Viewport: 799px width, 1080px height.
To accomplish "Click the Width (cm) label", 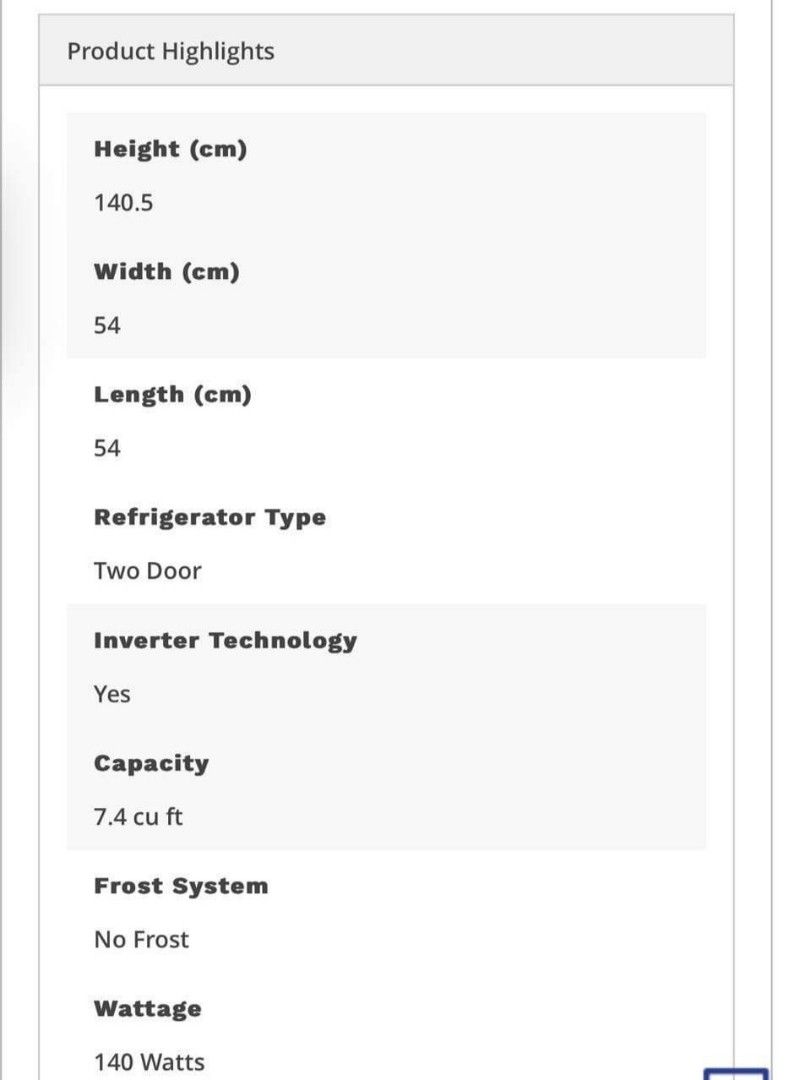I will tap(167, 272).
